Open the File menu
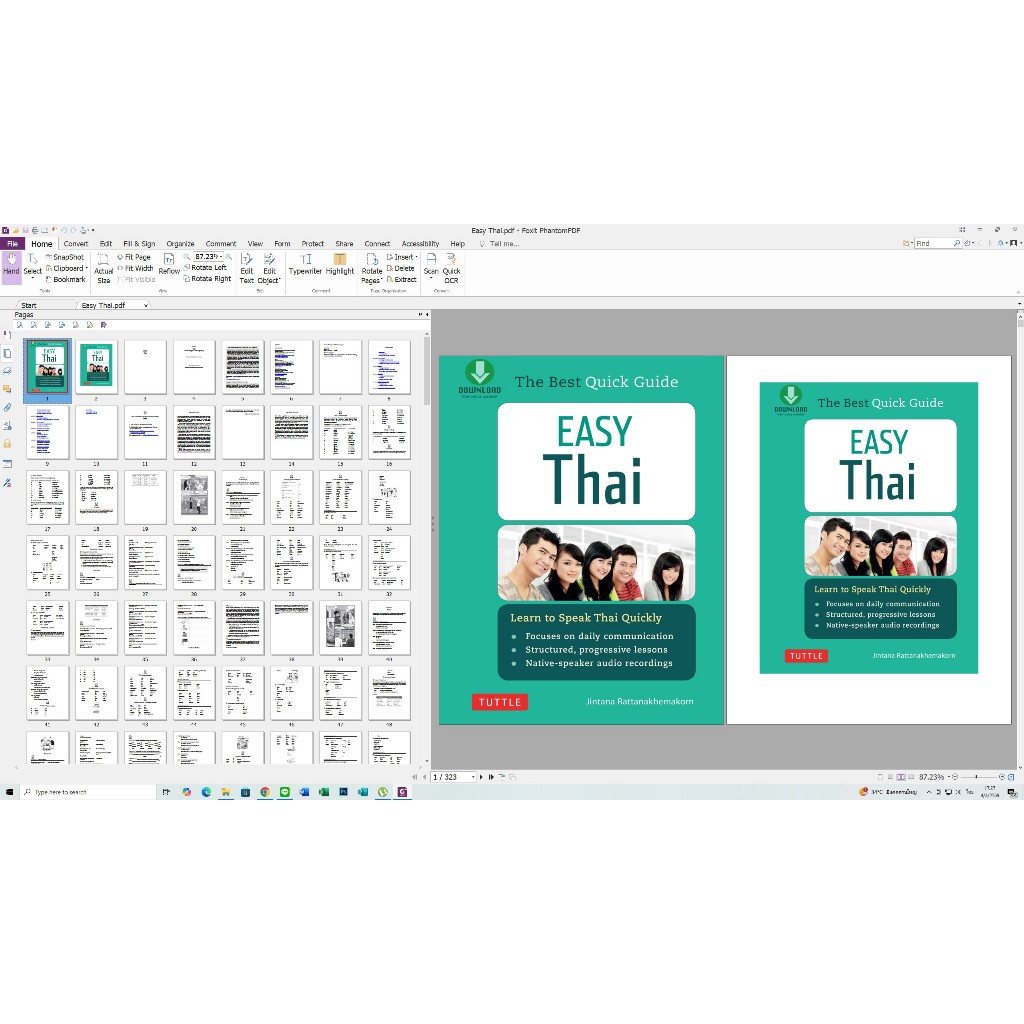The width and height of the screenshot is (1024, 1024). pos(12,244)
